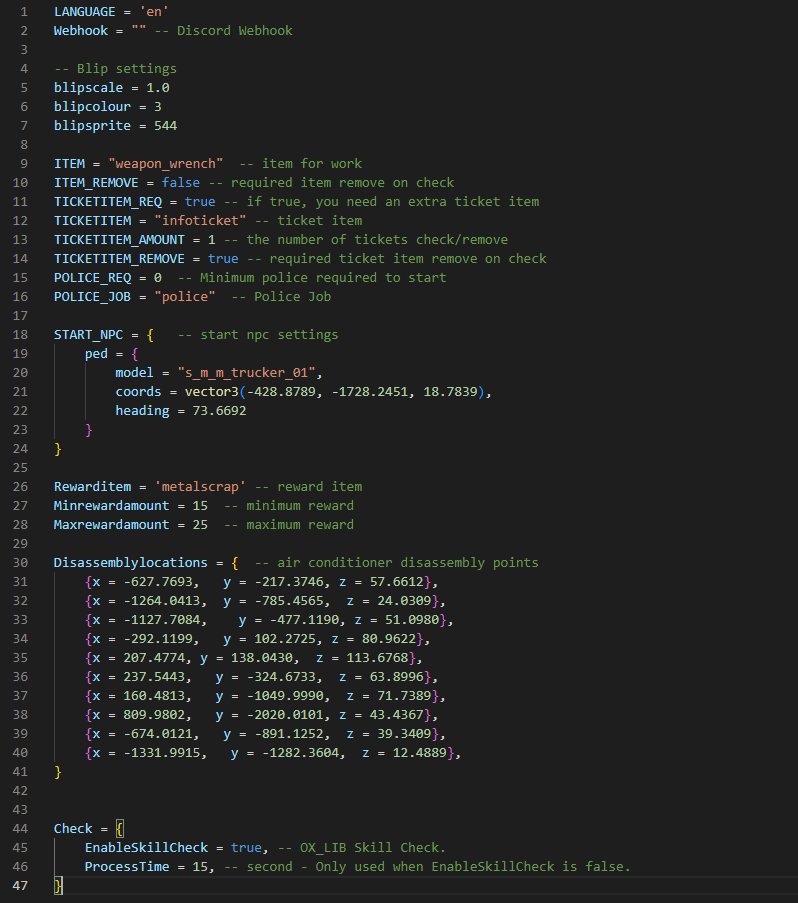
Task: Click the comment 'start npc settings'
Action: coord(269,335)
